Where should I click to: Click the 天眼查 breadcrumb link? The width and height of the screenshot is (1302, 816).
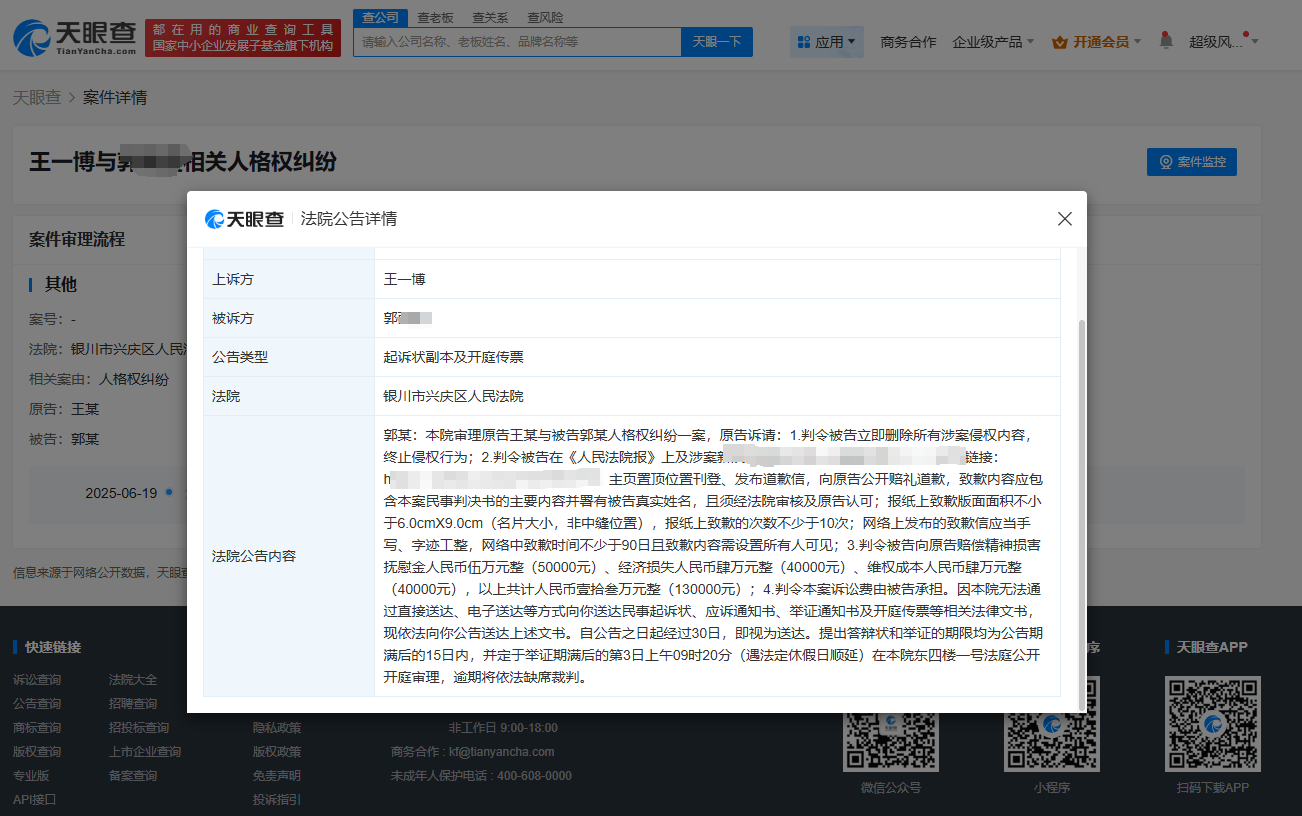36,98
